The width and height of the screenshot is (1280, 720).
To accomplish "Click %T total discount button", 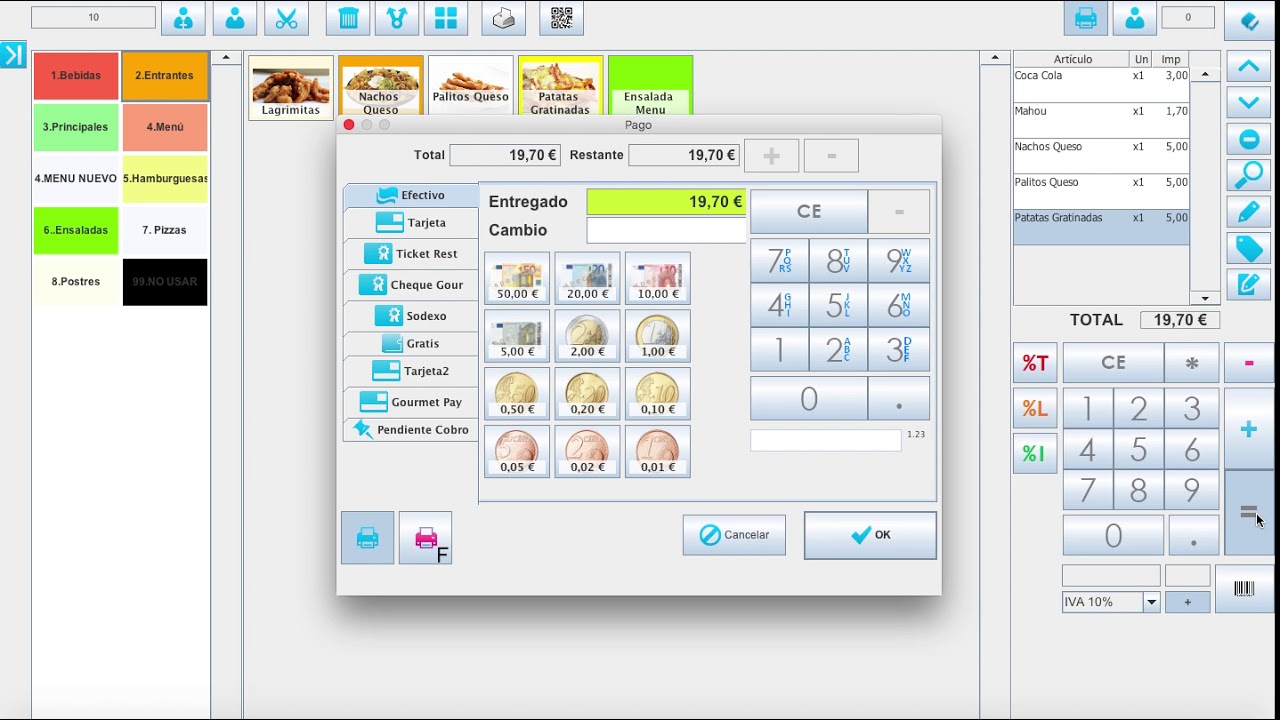I will pyautogui.click(x=1035, y=363).
